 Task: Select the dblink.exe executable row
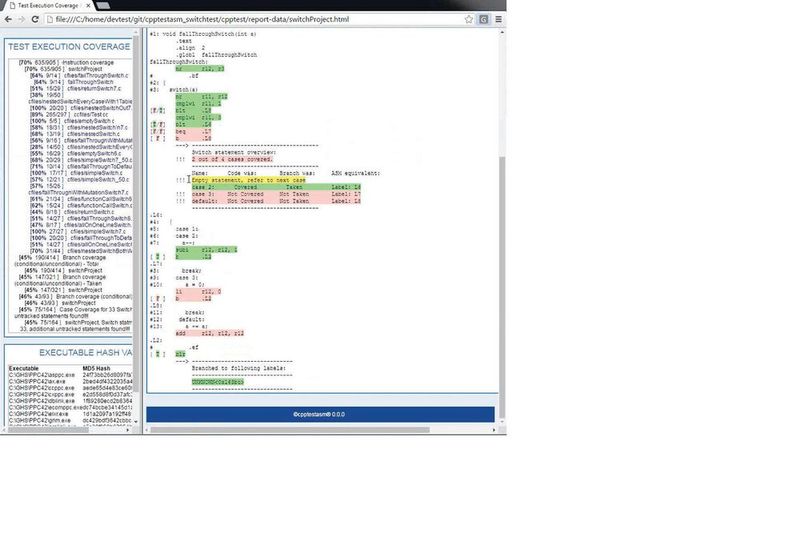(70, 401)
